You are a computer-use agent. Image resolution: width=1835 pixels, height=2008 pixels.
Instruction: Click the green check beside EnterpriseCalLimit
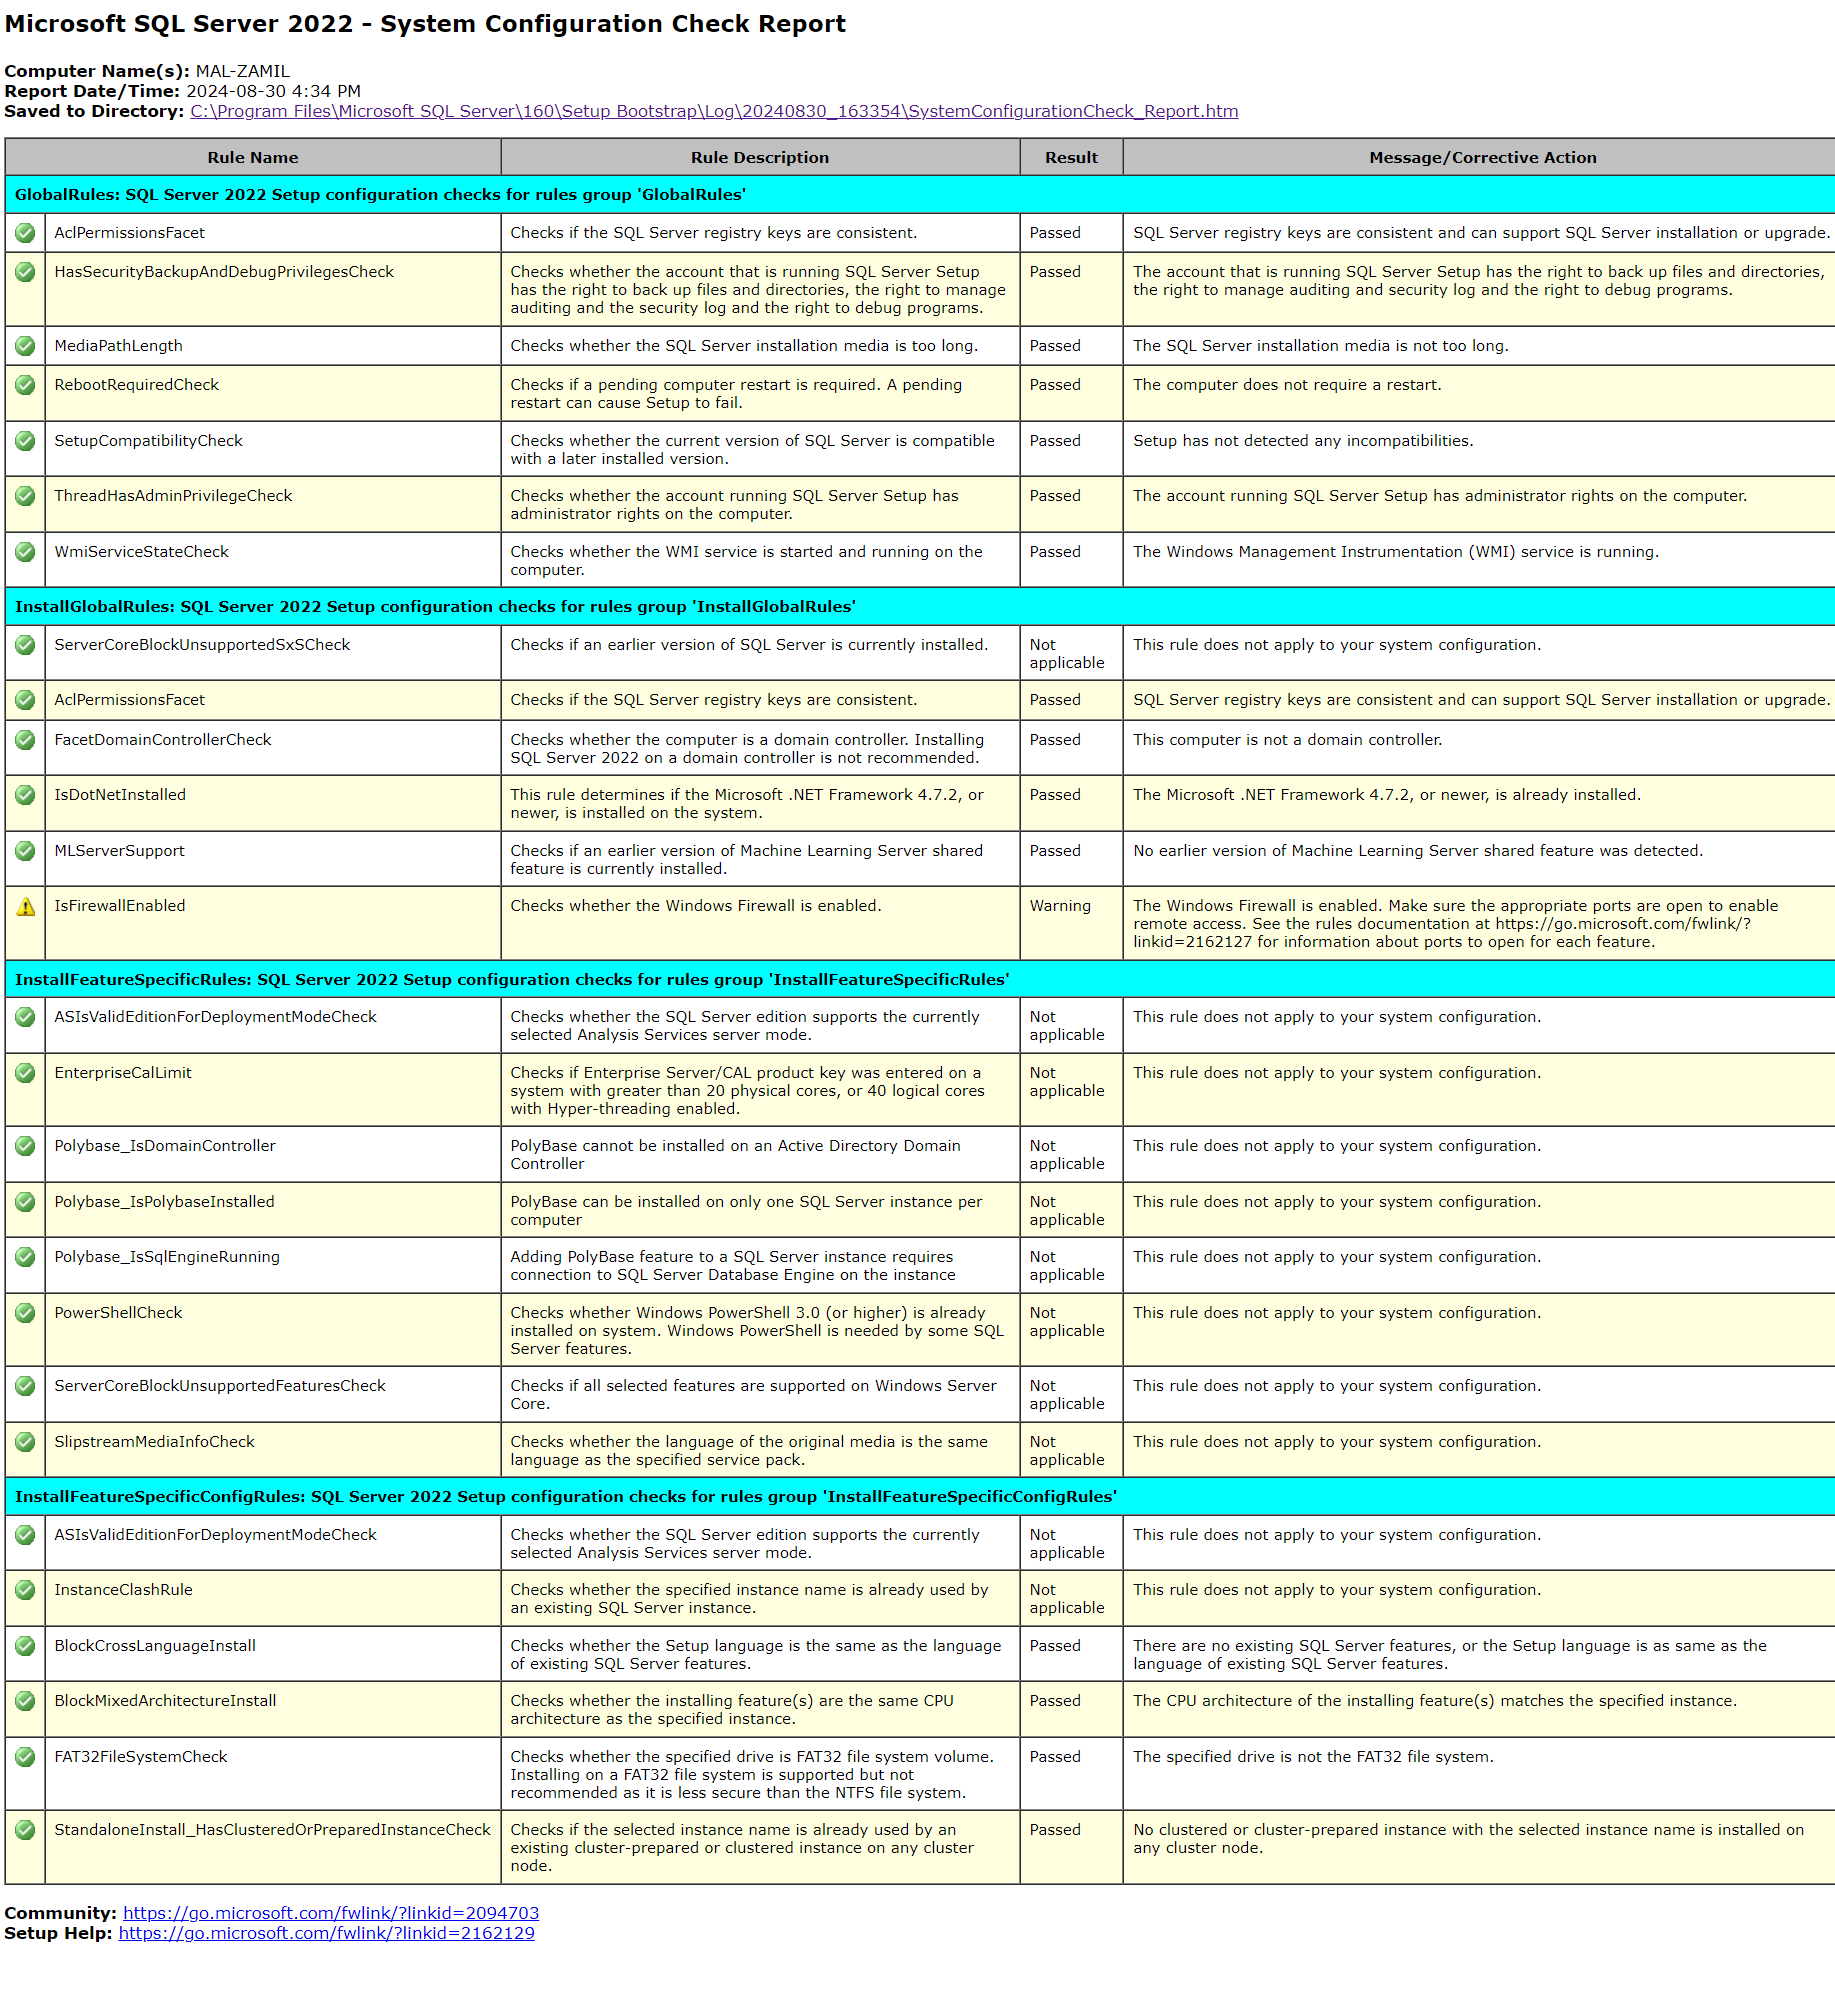(25, 1073)
